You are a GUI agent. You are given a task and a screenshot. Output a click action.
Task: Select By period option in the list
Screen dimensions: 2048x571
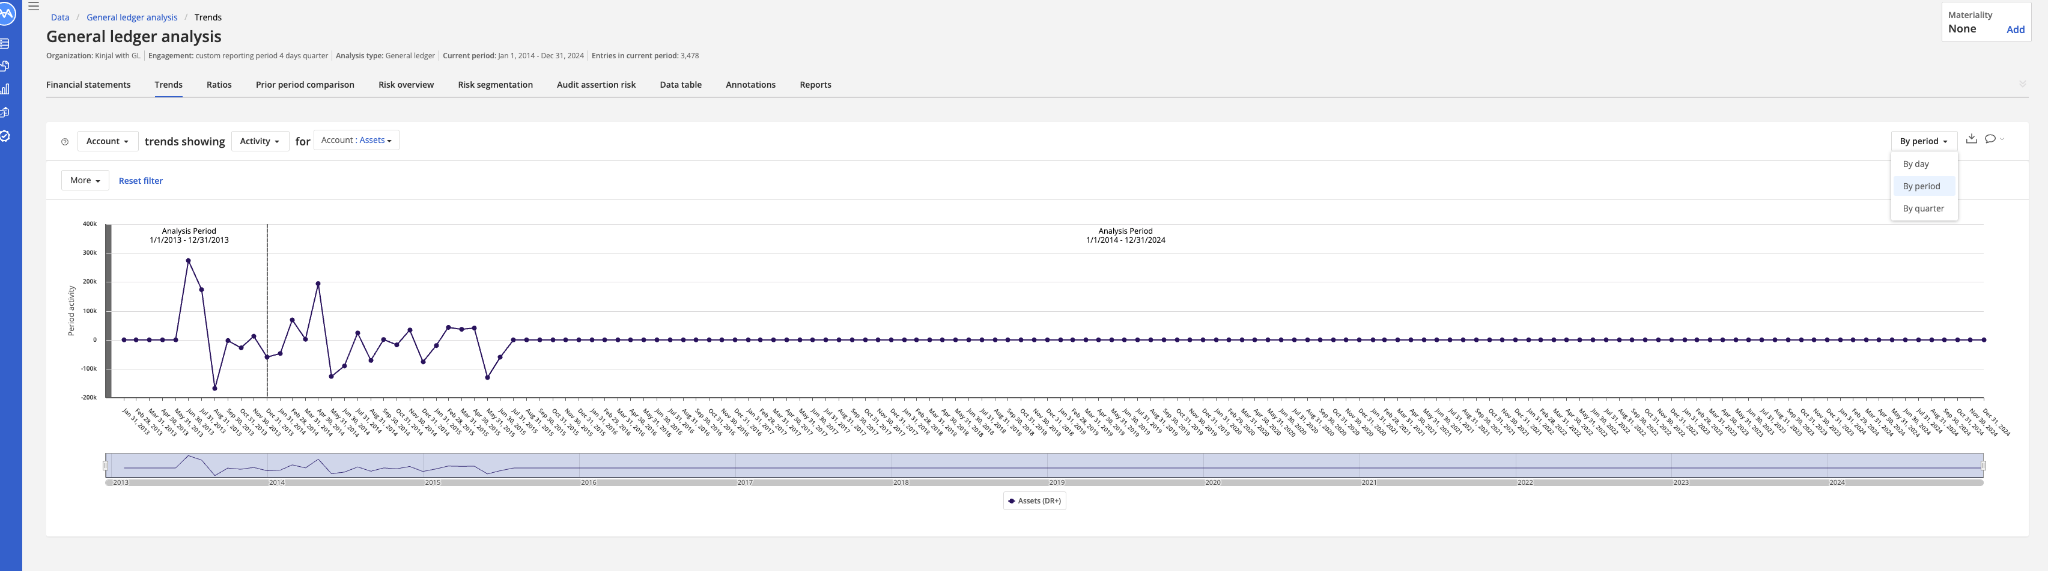(1924, 186)
